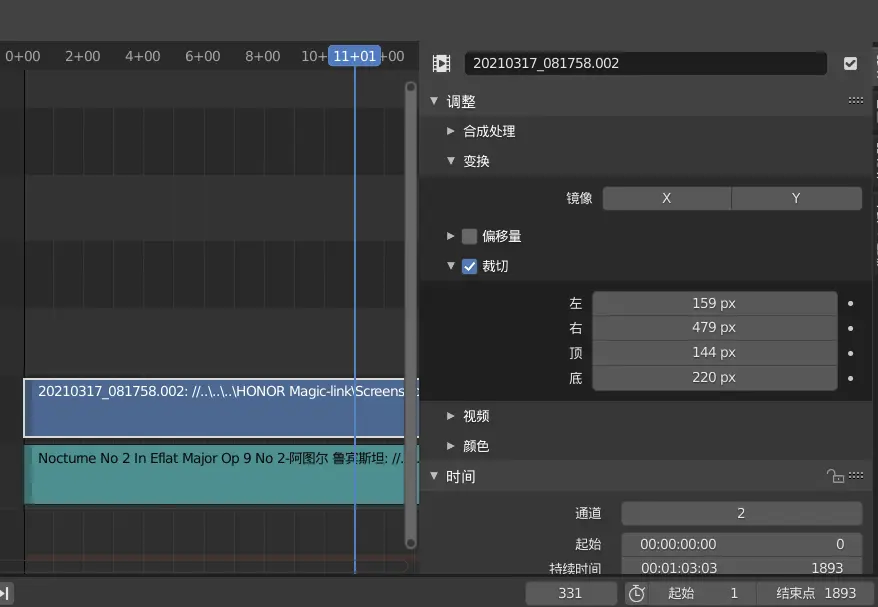Expand the 偏移量 subpanel
The height and width of the screenshot is (607, 878).
(451, 236)
